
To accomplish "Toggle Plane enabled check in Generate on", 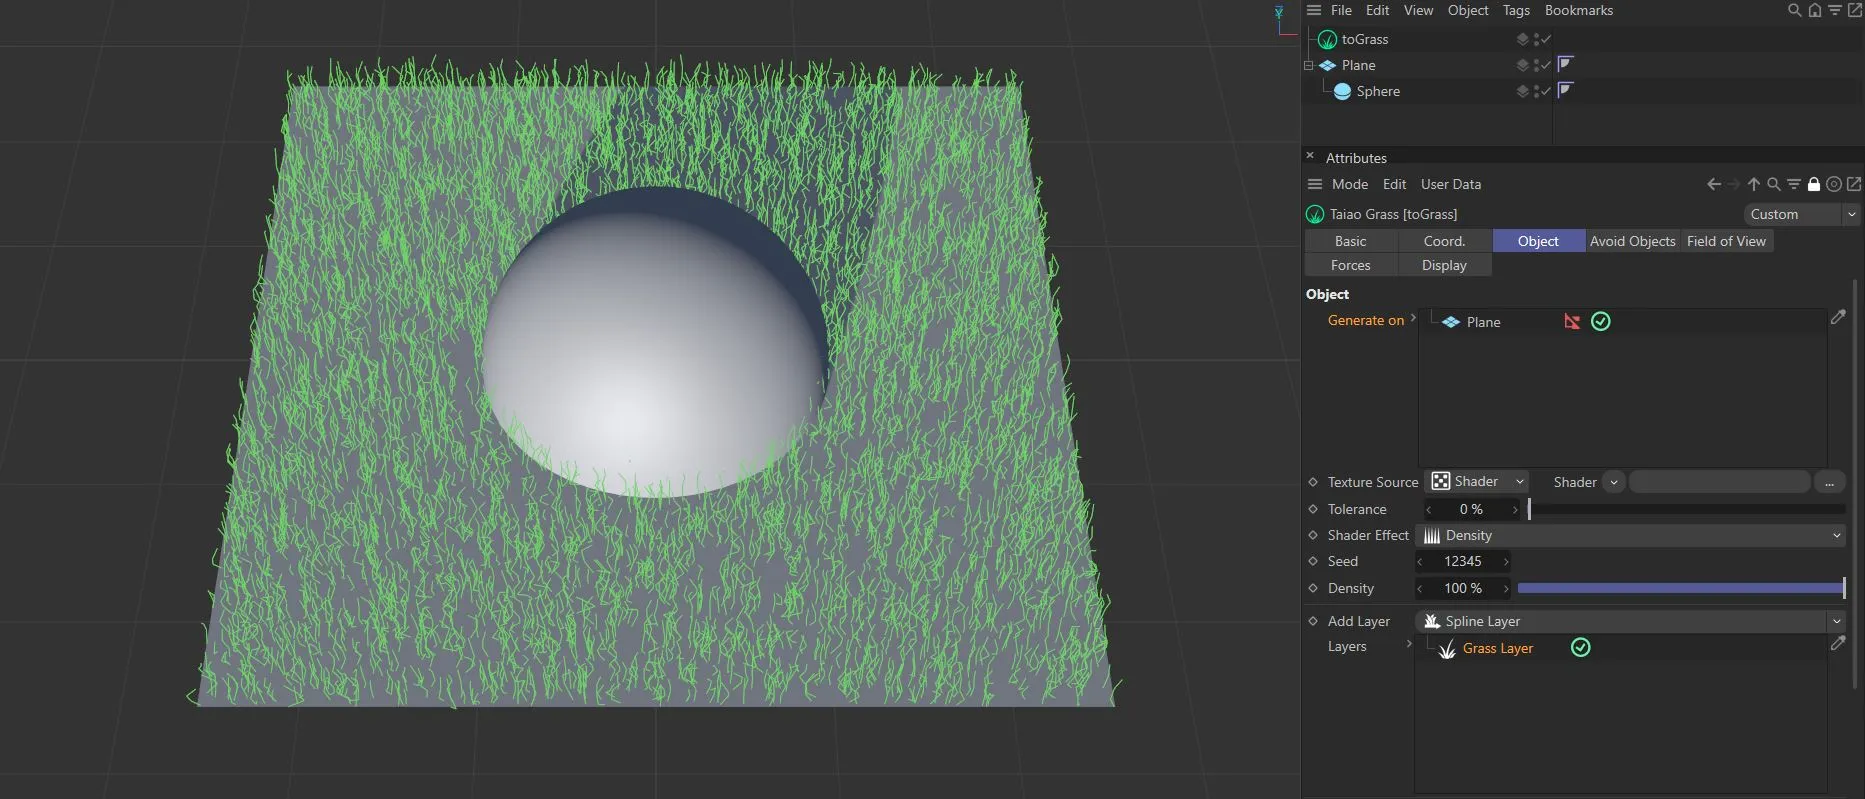I will click(1601, 321).
